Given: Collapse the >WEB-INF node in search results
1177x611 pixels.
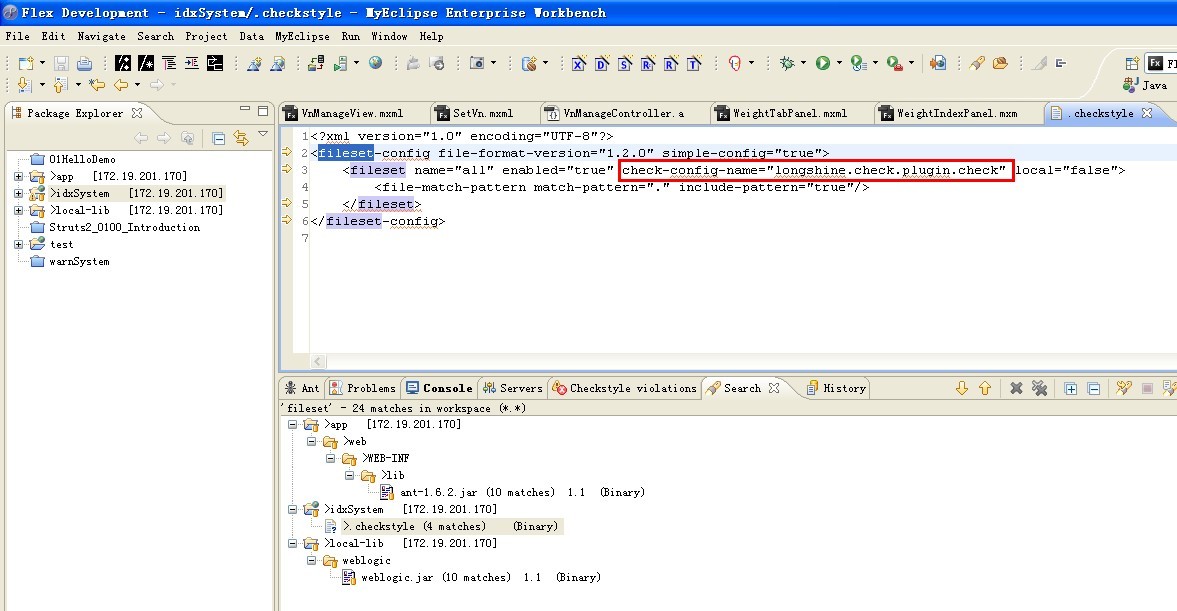Looking at the screenshot, I should (330, 458).
